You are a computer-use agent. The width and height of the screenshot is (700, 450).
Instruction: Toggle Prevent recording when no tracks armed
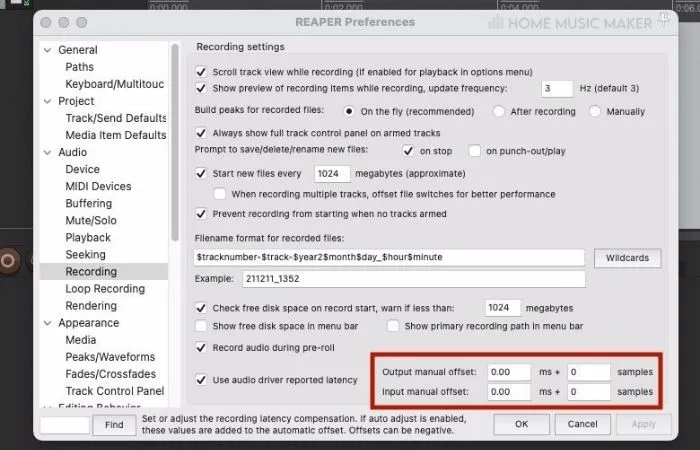[201, 214]
